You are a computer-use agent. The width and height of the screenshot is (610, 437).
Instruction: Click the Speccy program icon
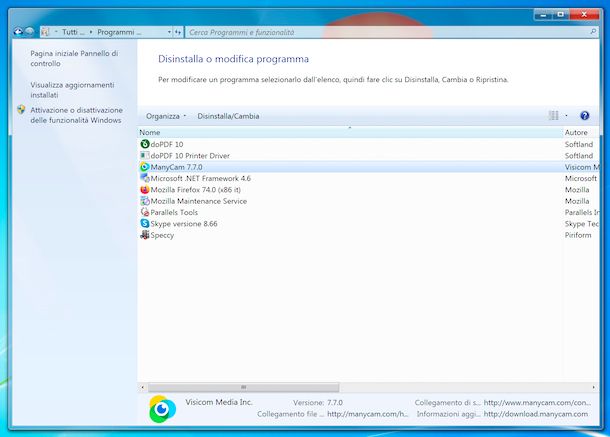145,235
